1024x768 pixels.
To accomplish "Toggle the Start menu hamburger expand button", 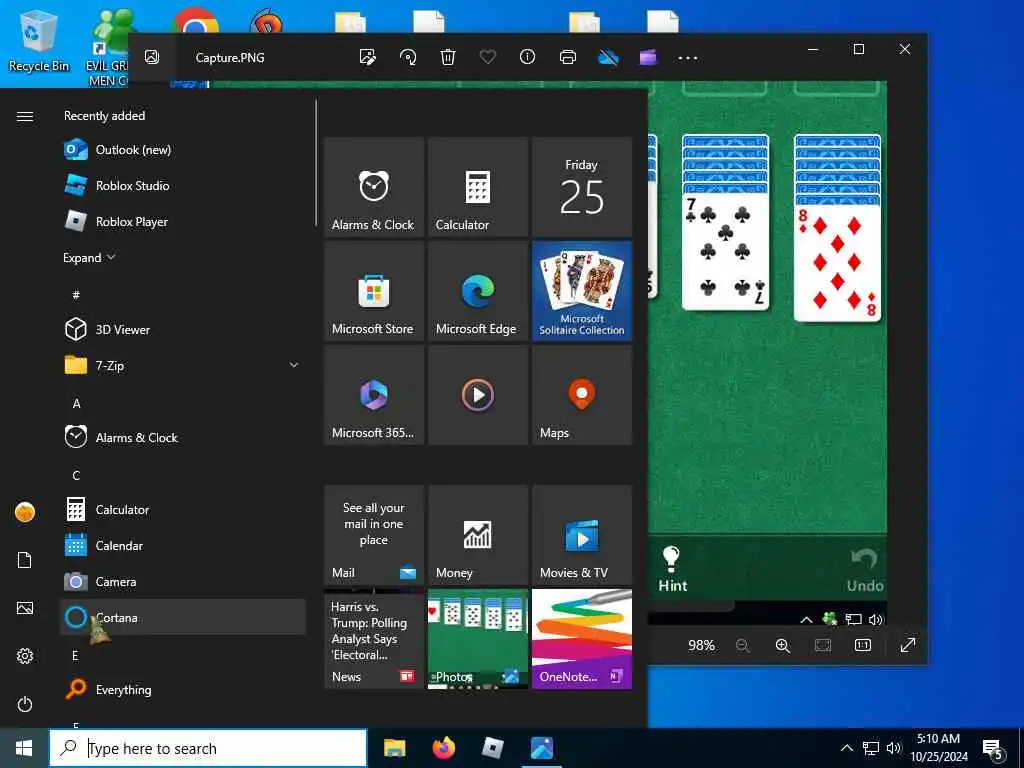I will pyautogui.click(x=25, y=116).
